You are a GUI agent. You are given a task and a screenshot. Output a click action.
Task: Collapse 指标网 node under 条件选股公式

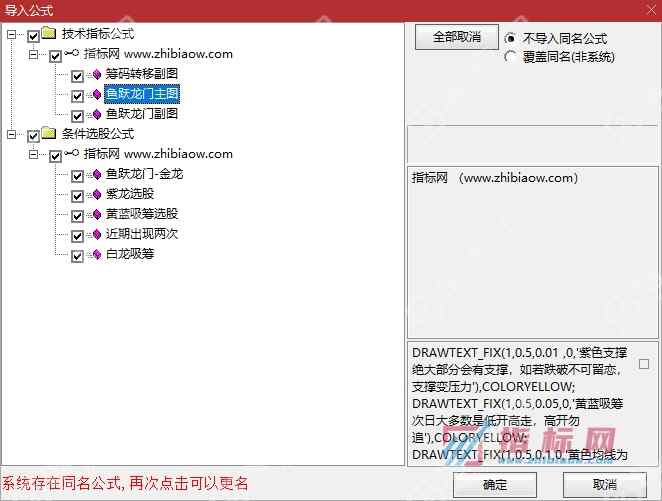tap(33, 154)
